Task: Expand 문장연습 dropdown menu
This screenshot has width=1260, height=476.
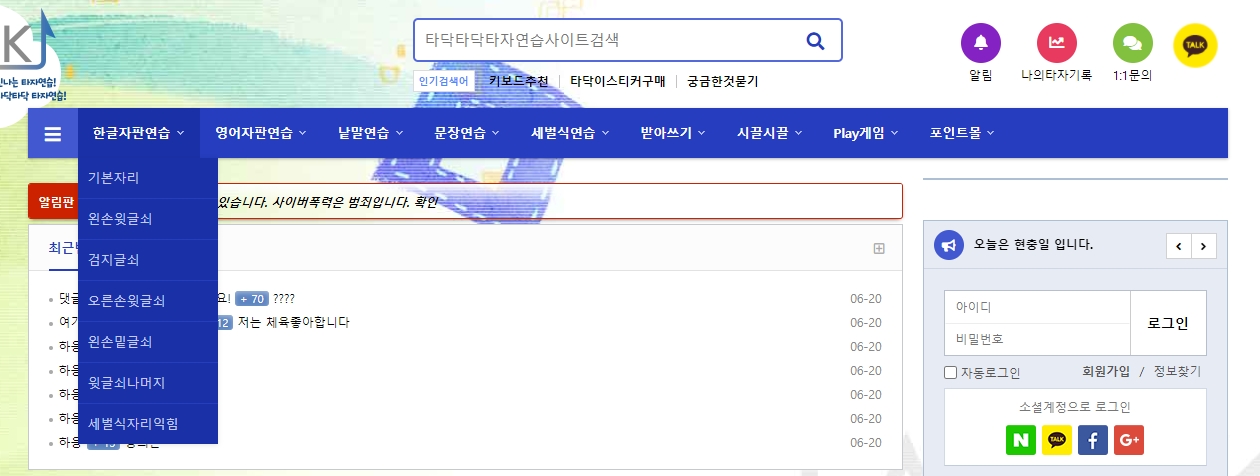Action: pos(468,133)
